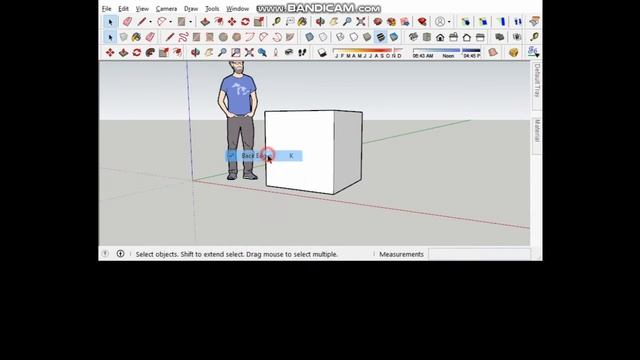Click into the Measurements input box
Image resolution: width=640 pixels, height=360 pixels.
click(x=479, y=254)
